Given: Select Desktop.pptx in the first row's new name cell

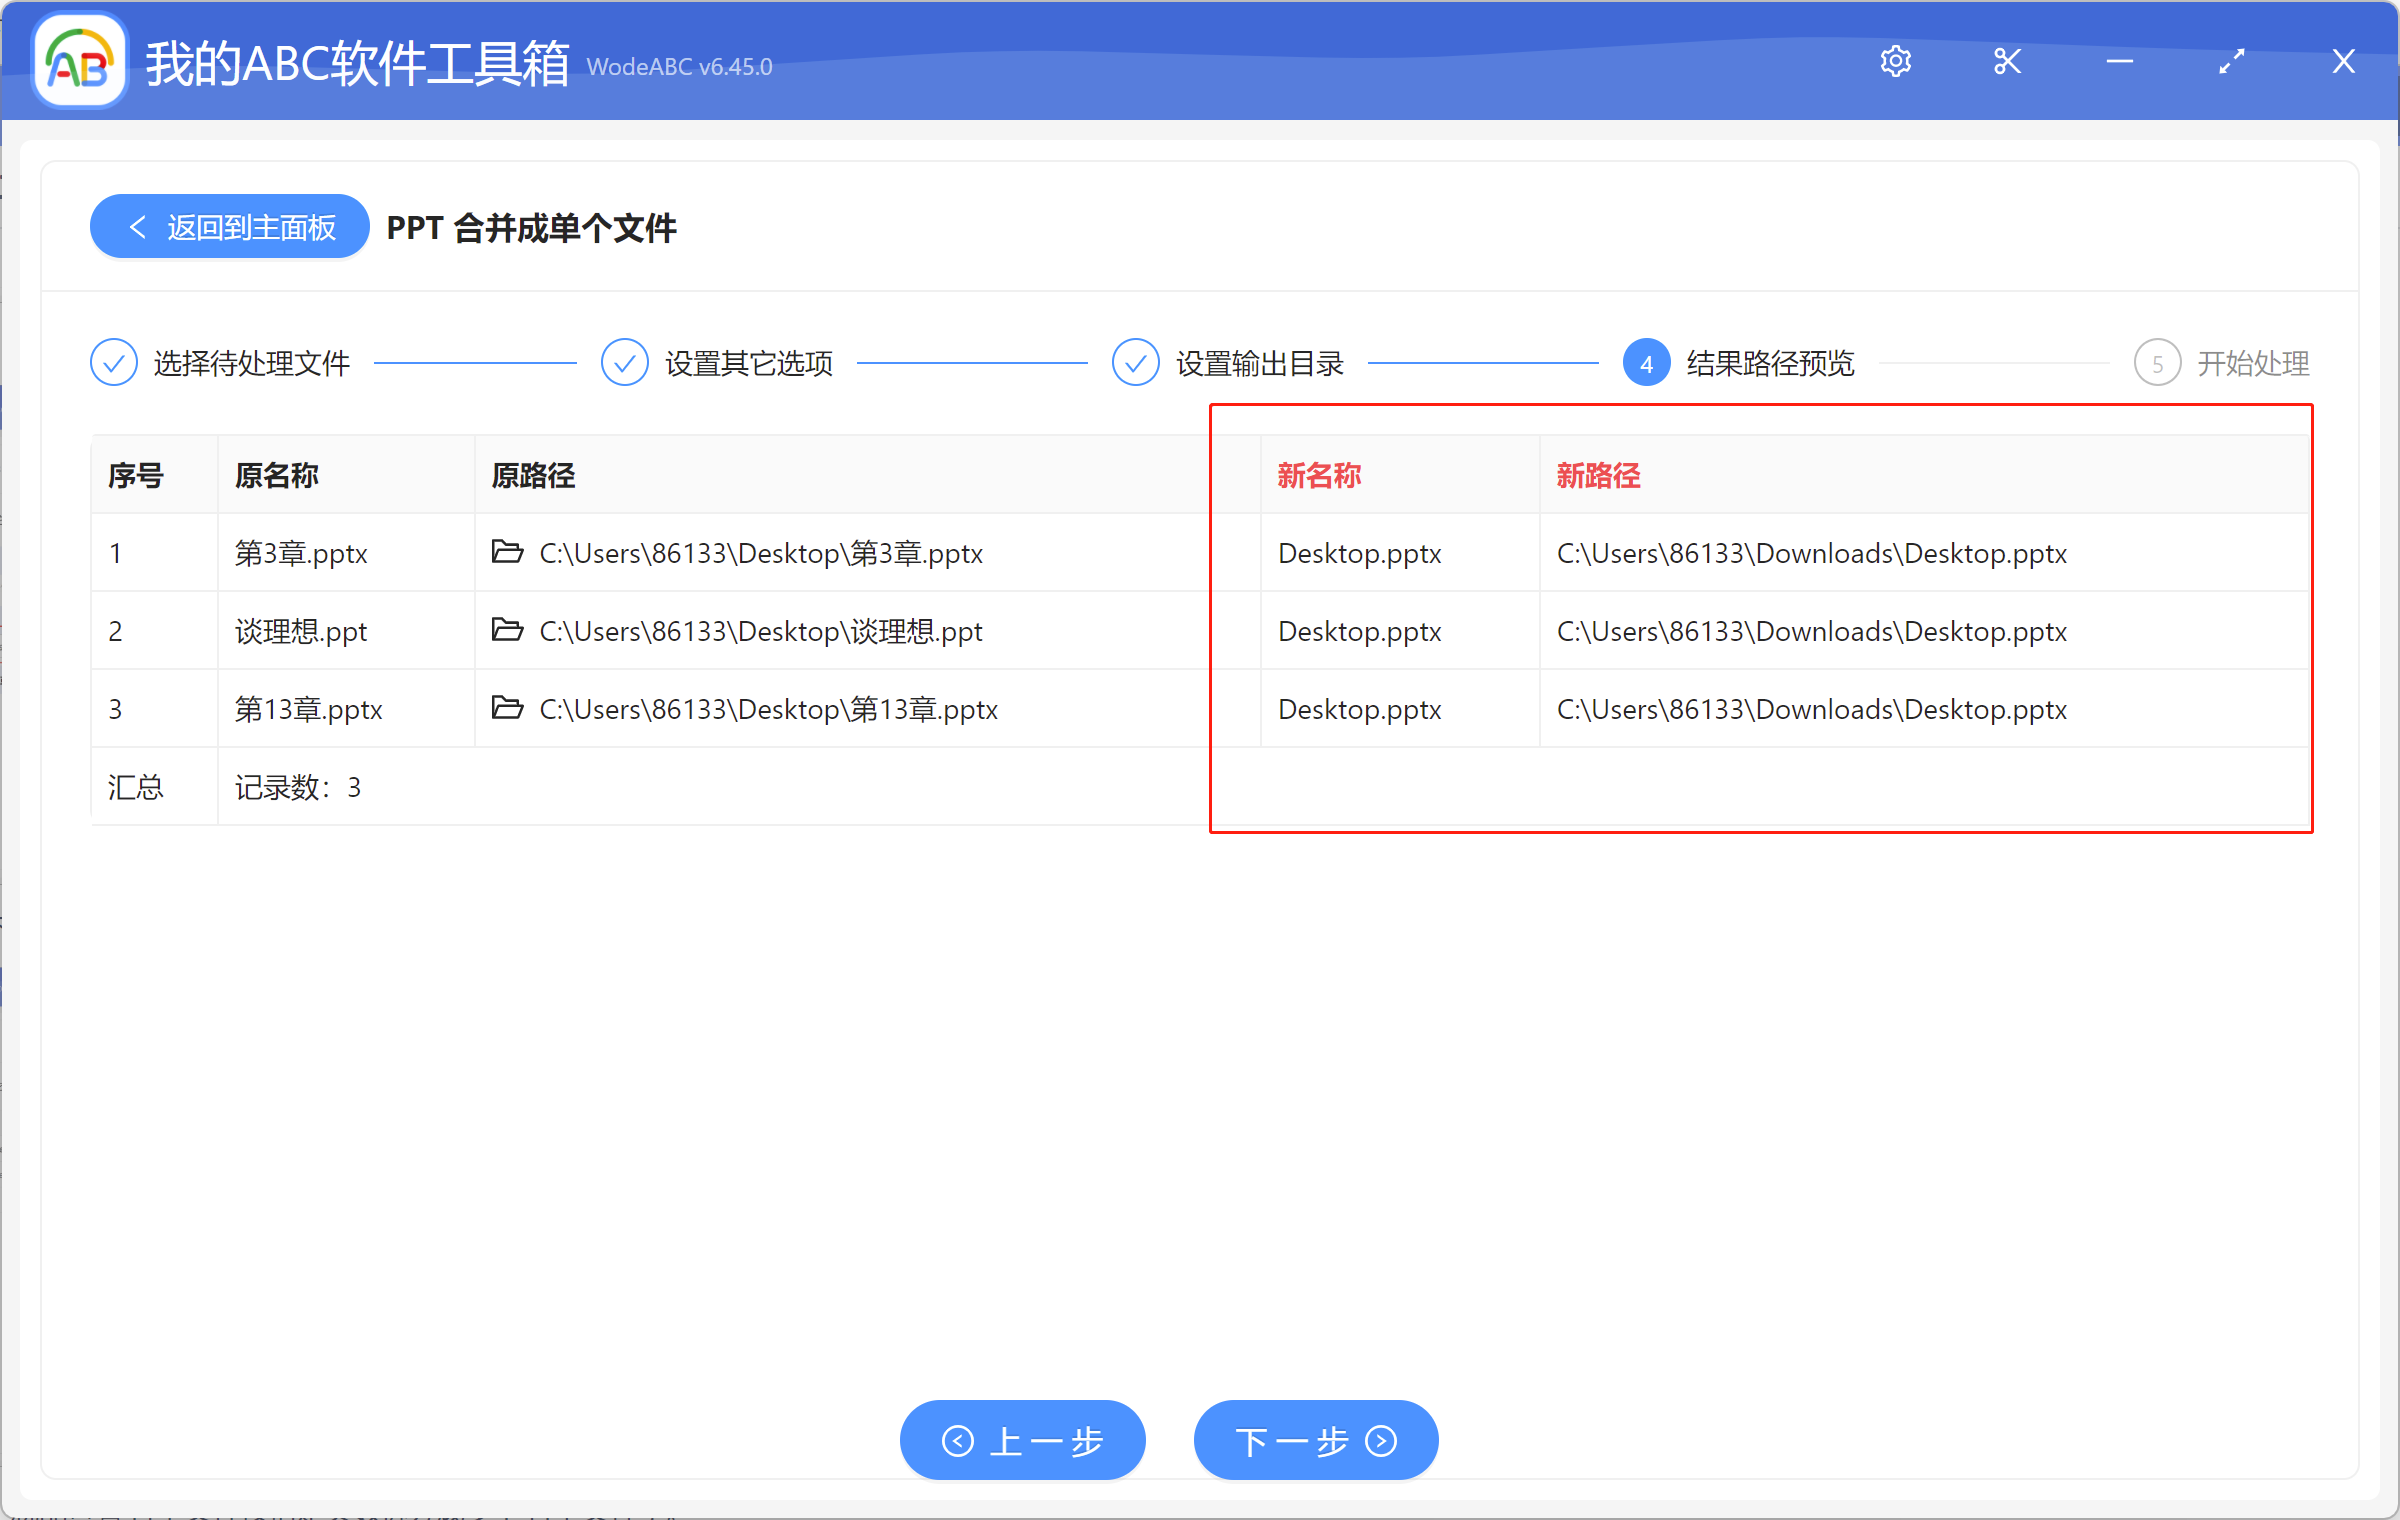Looking at the screenshot, I should 1359,552.
